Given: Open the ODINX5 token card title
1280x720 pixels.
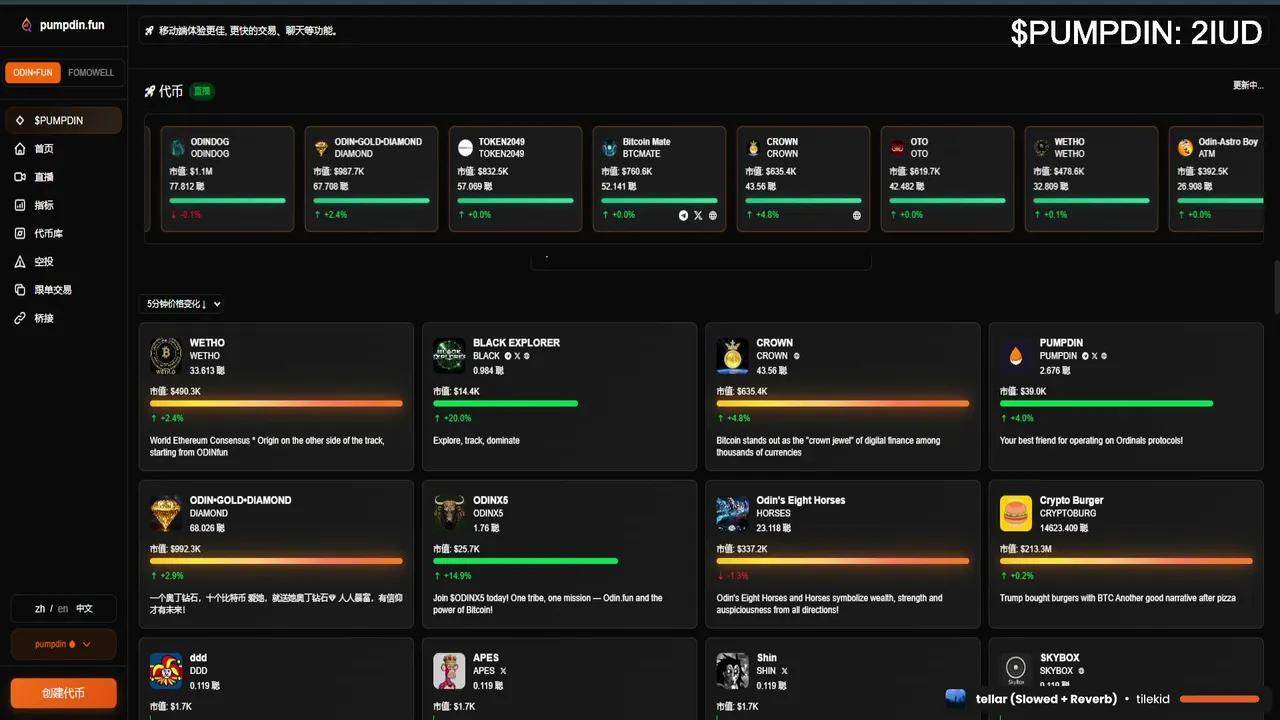Looking at the screenshot, I should click(491, 500).
